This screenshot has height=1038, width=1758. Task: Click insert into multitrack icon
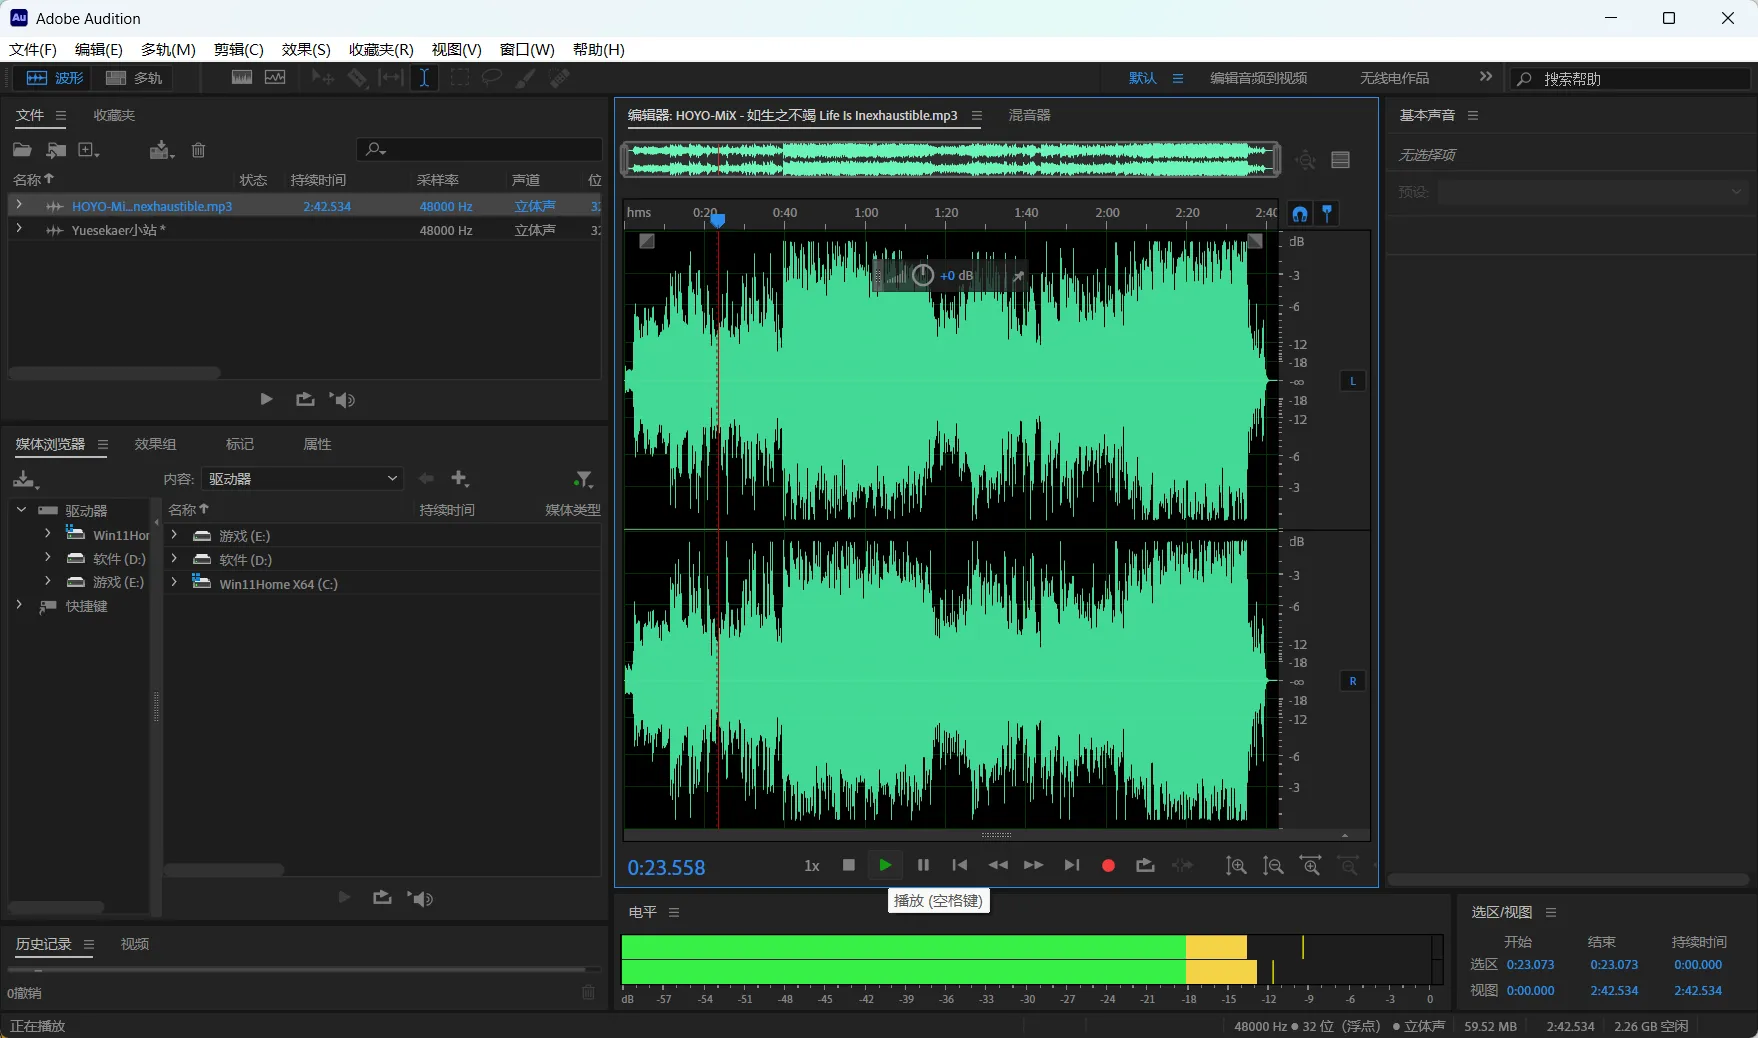[x=161, y=150]
